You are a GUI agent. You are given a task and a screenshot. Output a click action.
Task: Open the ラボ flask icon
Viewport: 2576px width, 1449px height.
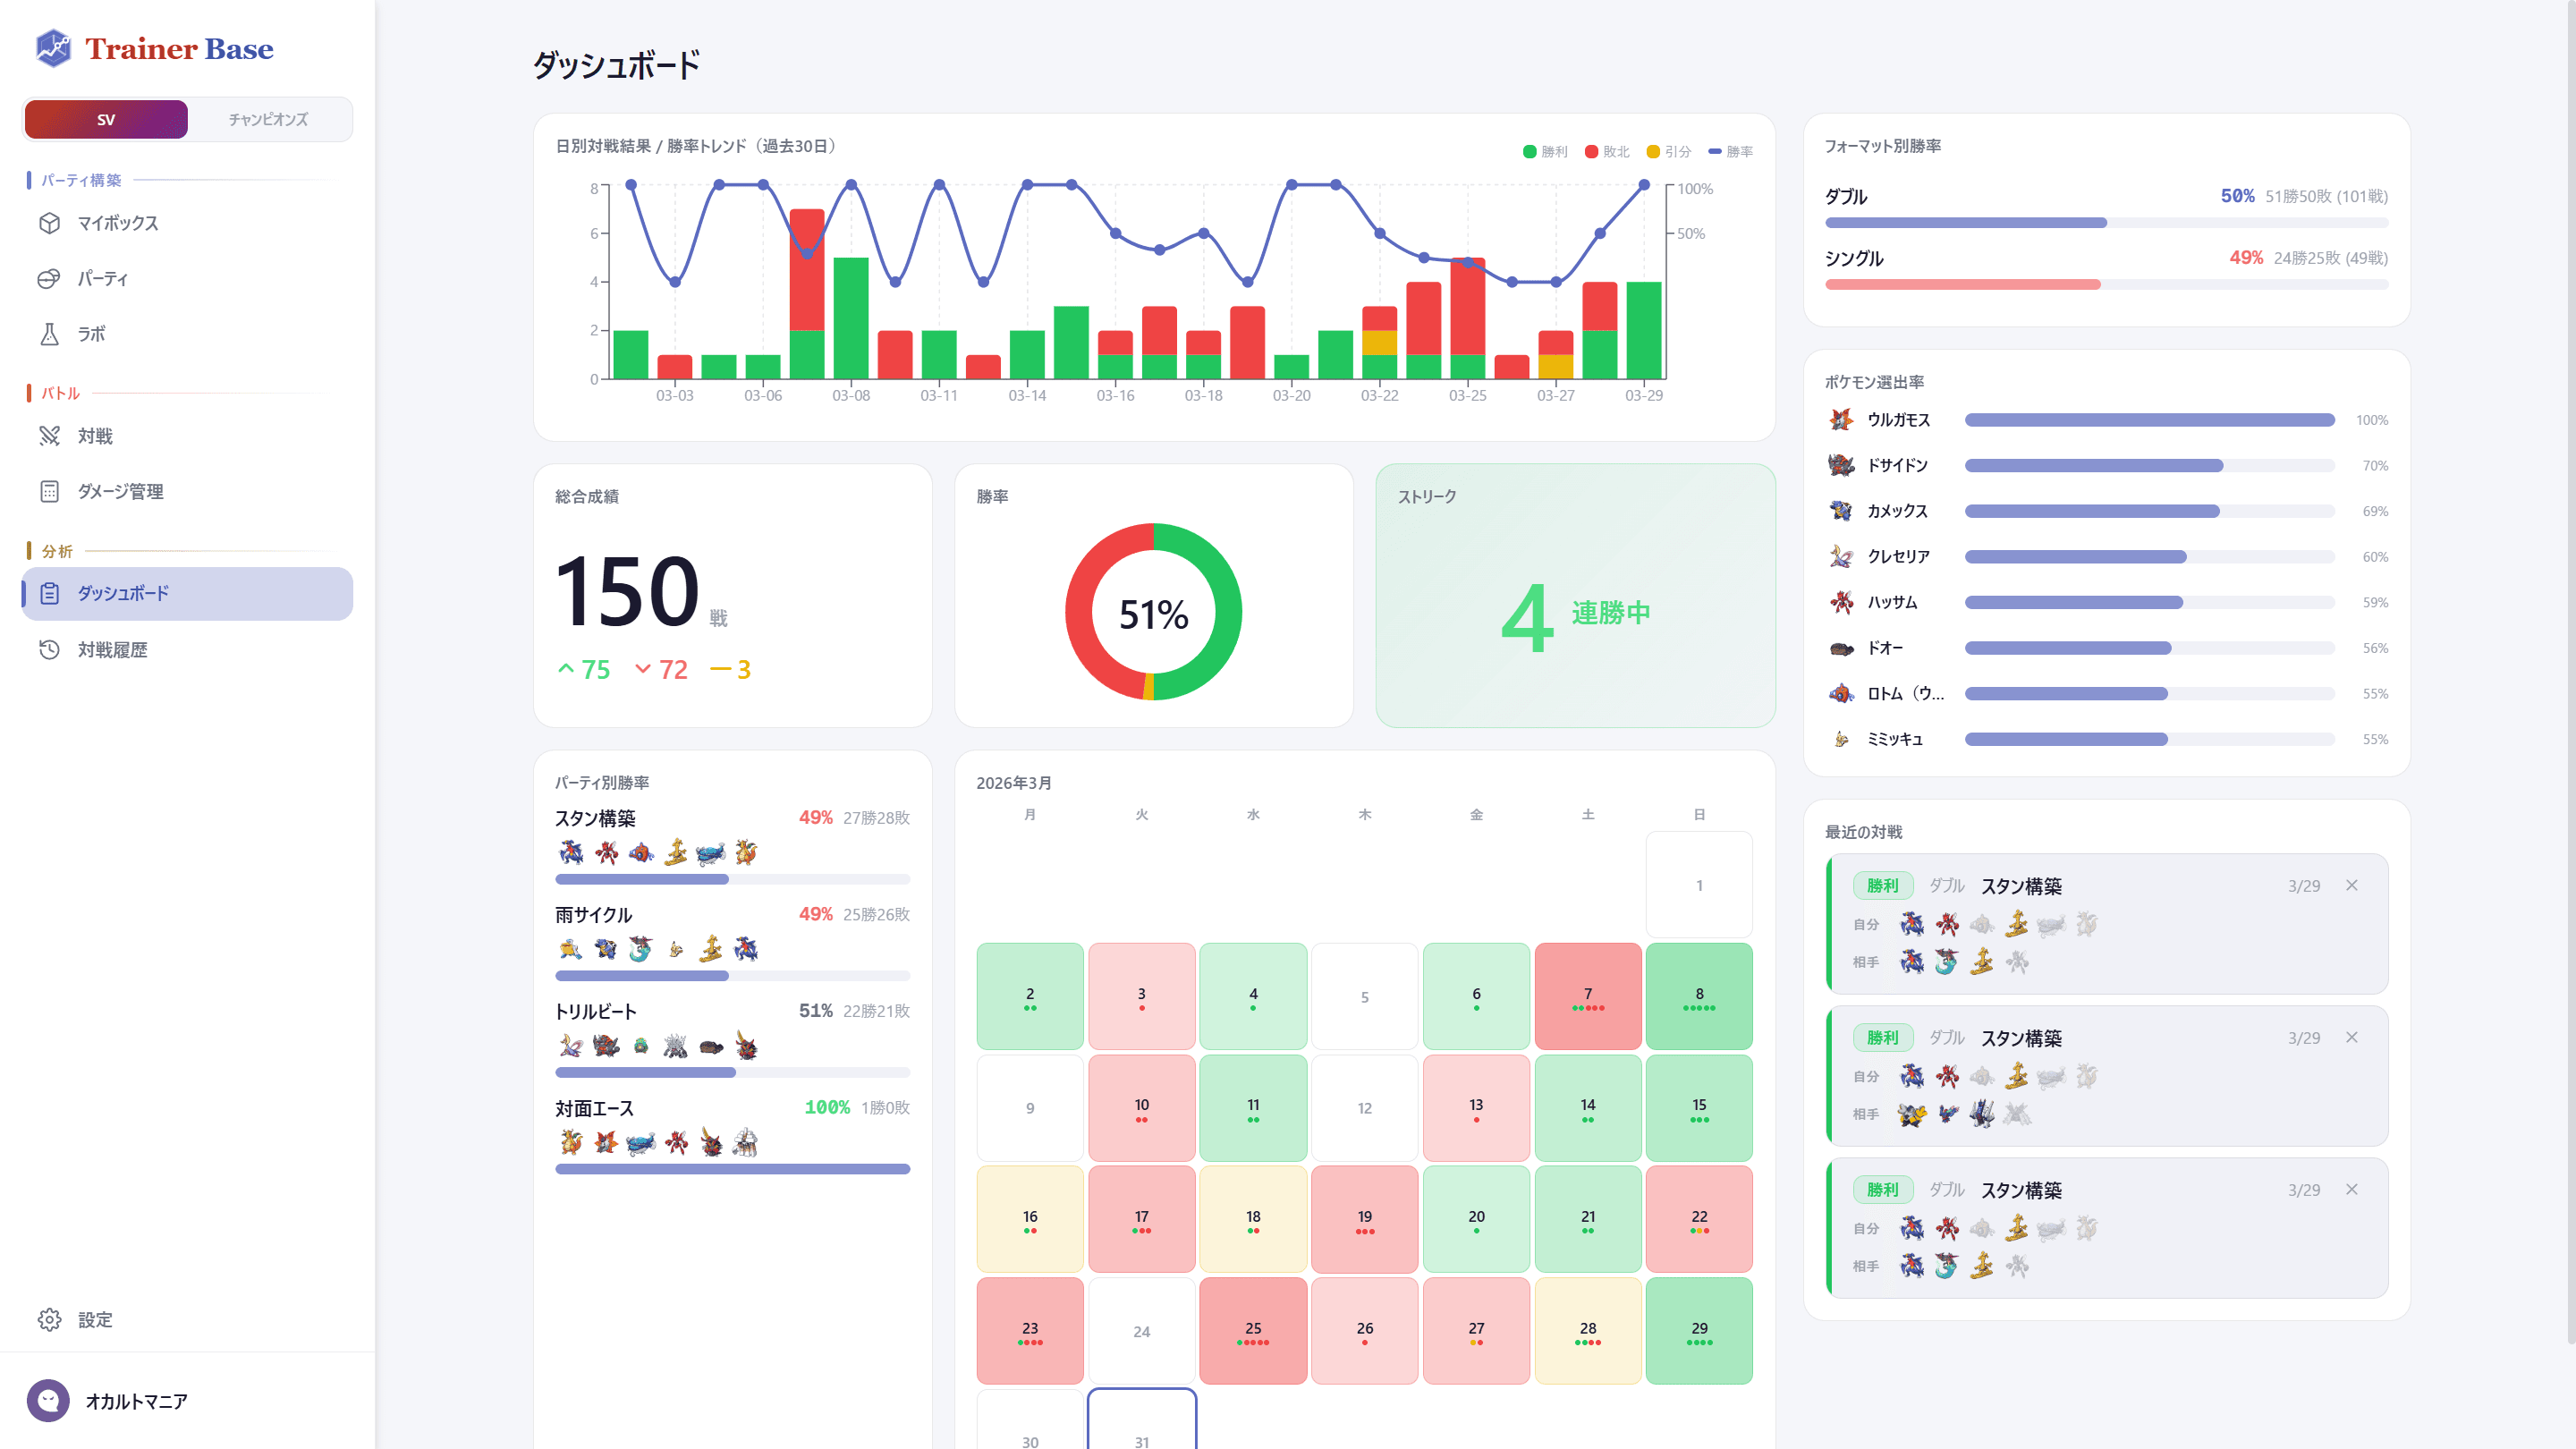tap(49, 334)
